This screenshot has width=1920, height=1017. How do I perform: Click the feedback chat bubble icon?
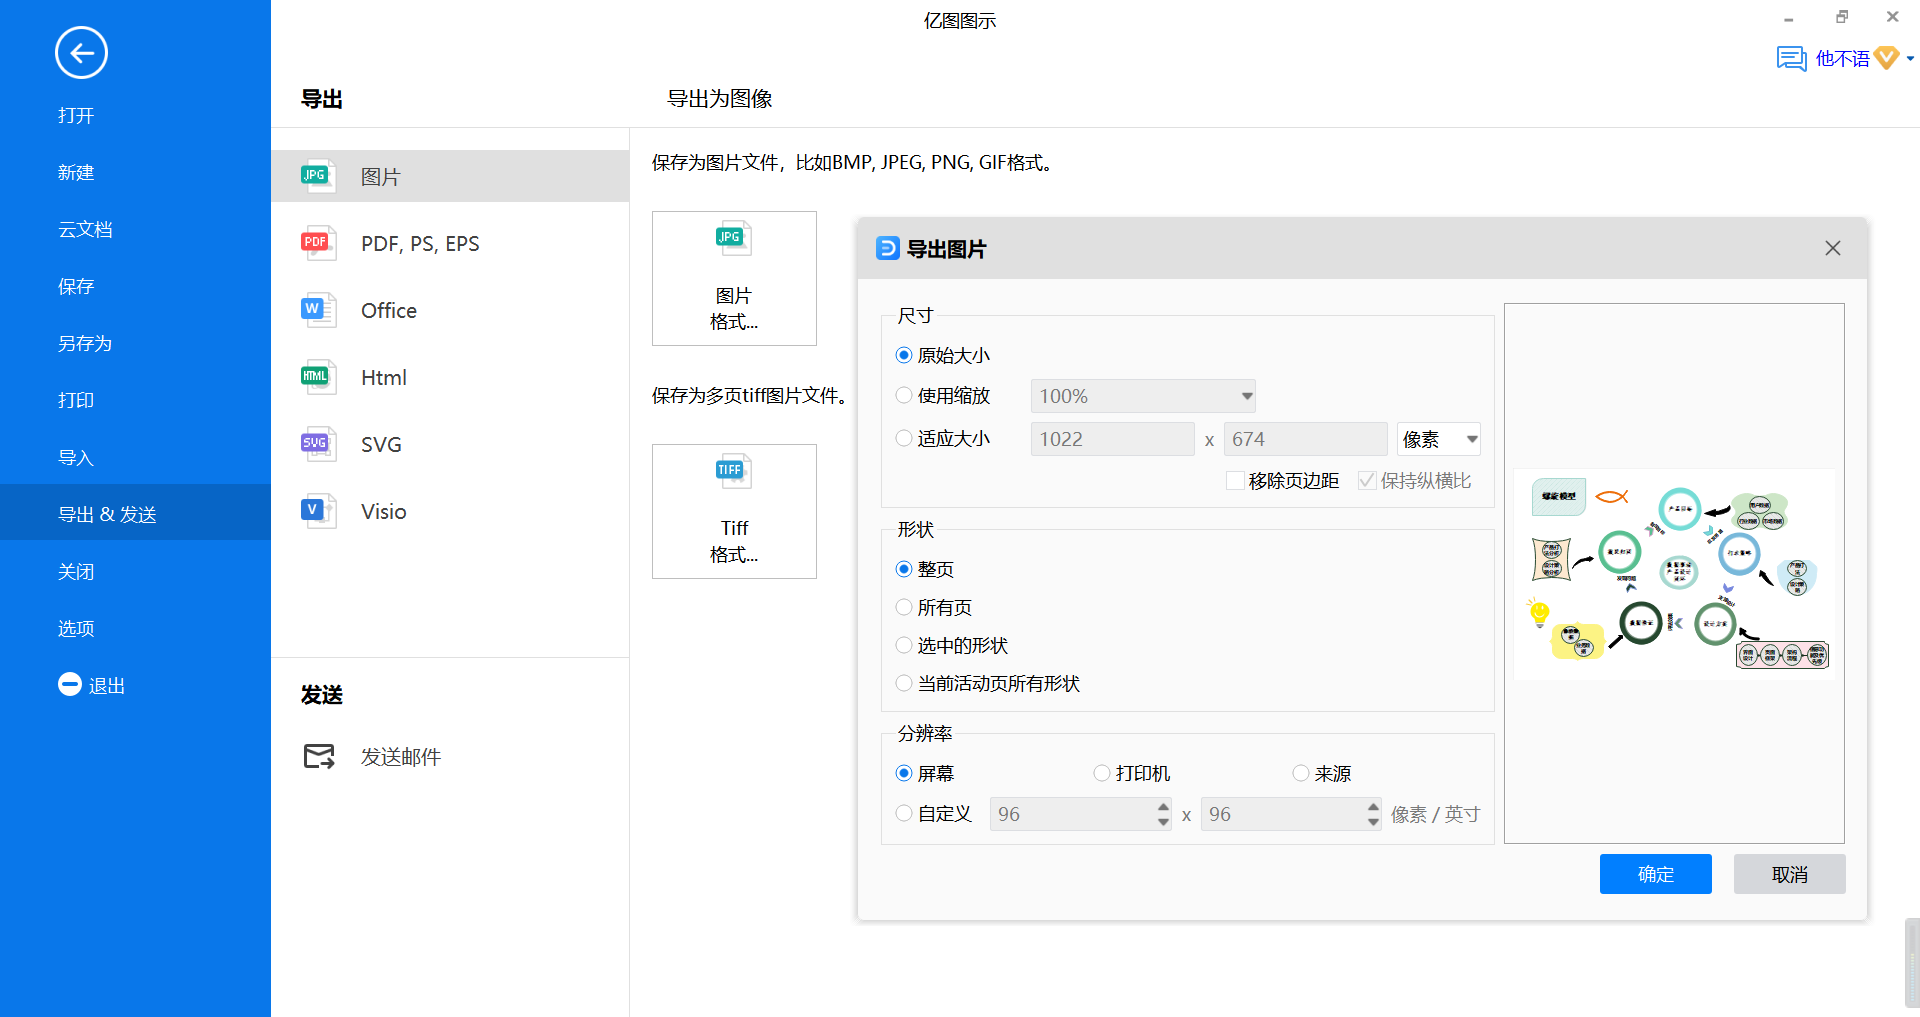[1791, 58]
